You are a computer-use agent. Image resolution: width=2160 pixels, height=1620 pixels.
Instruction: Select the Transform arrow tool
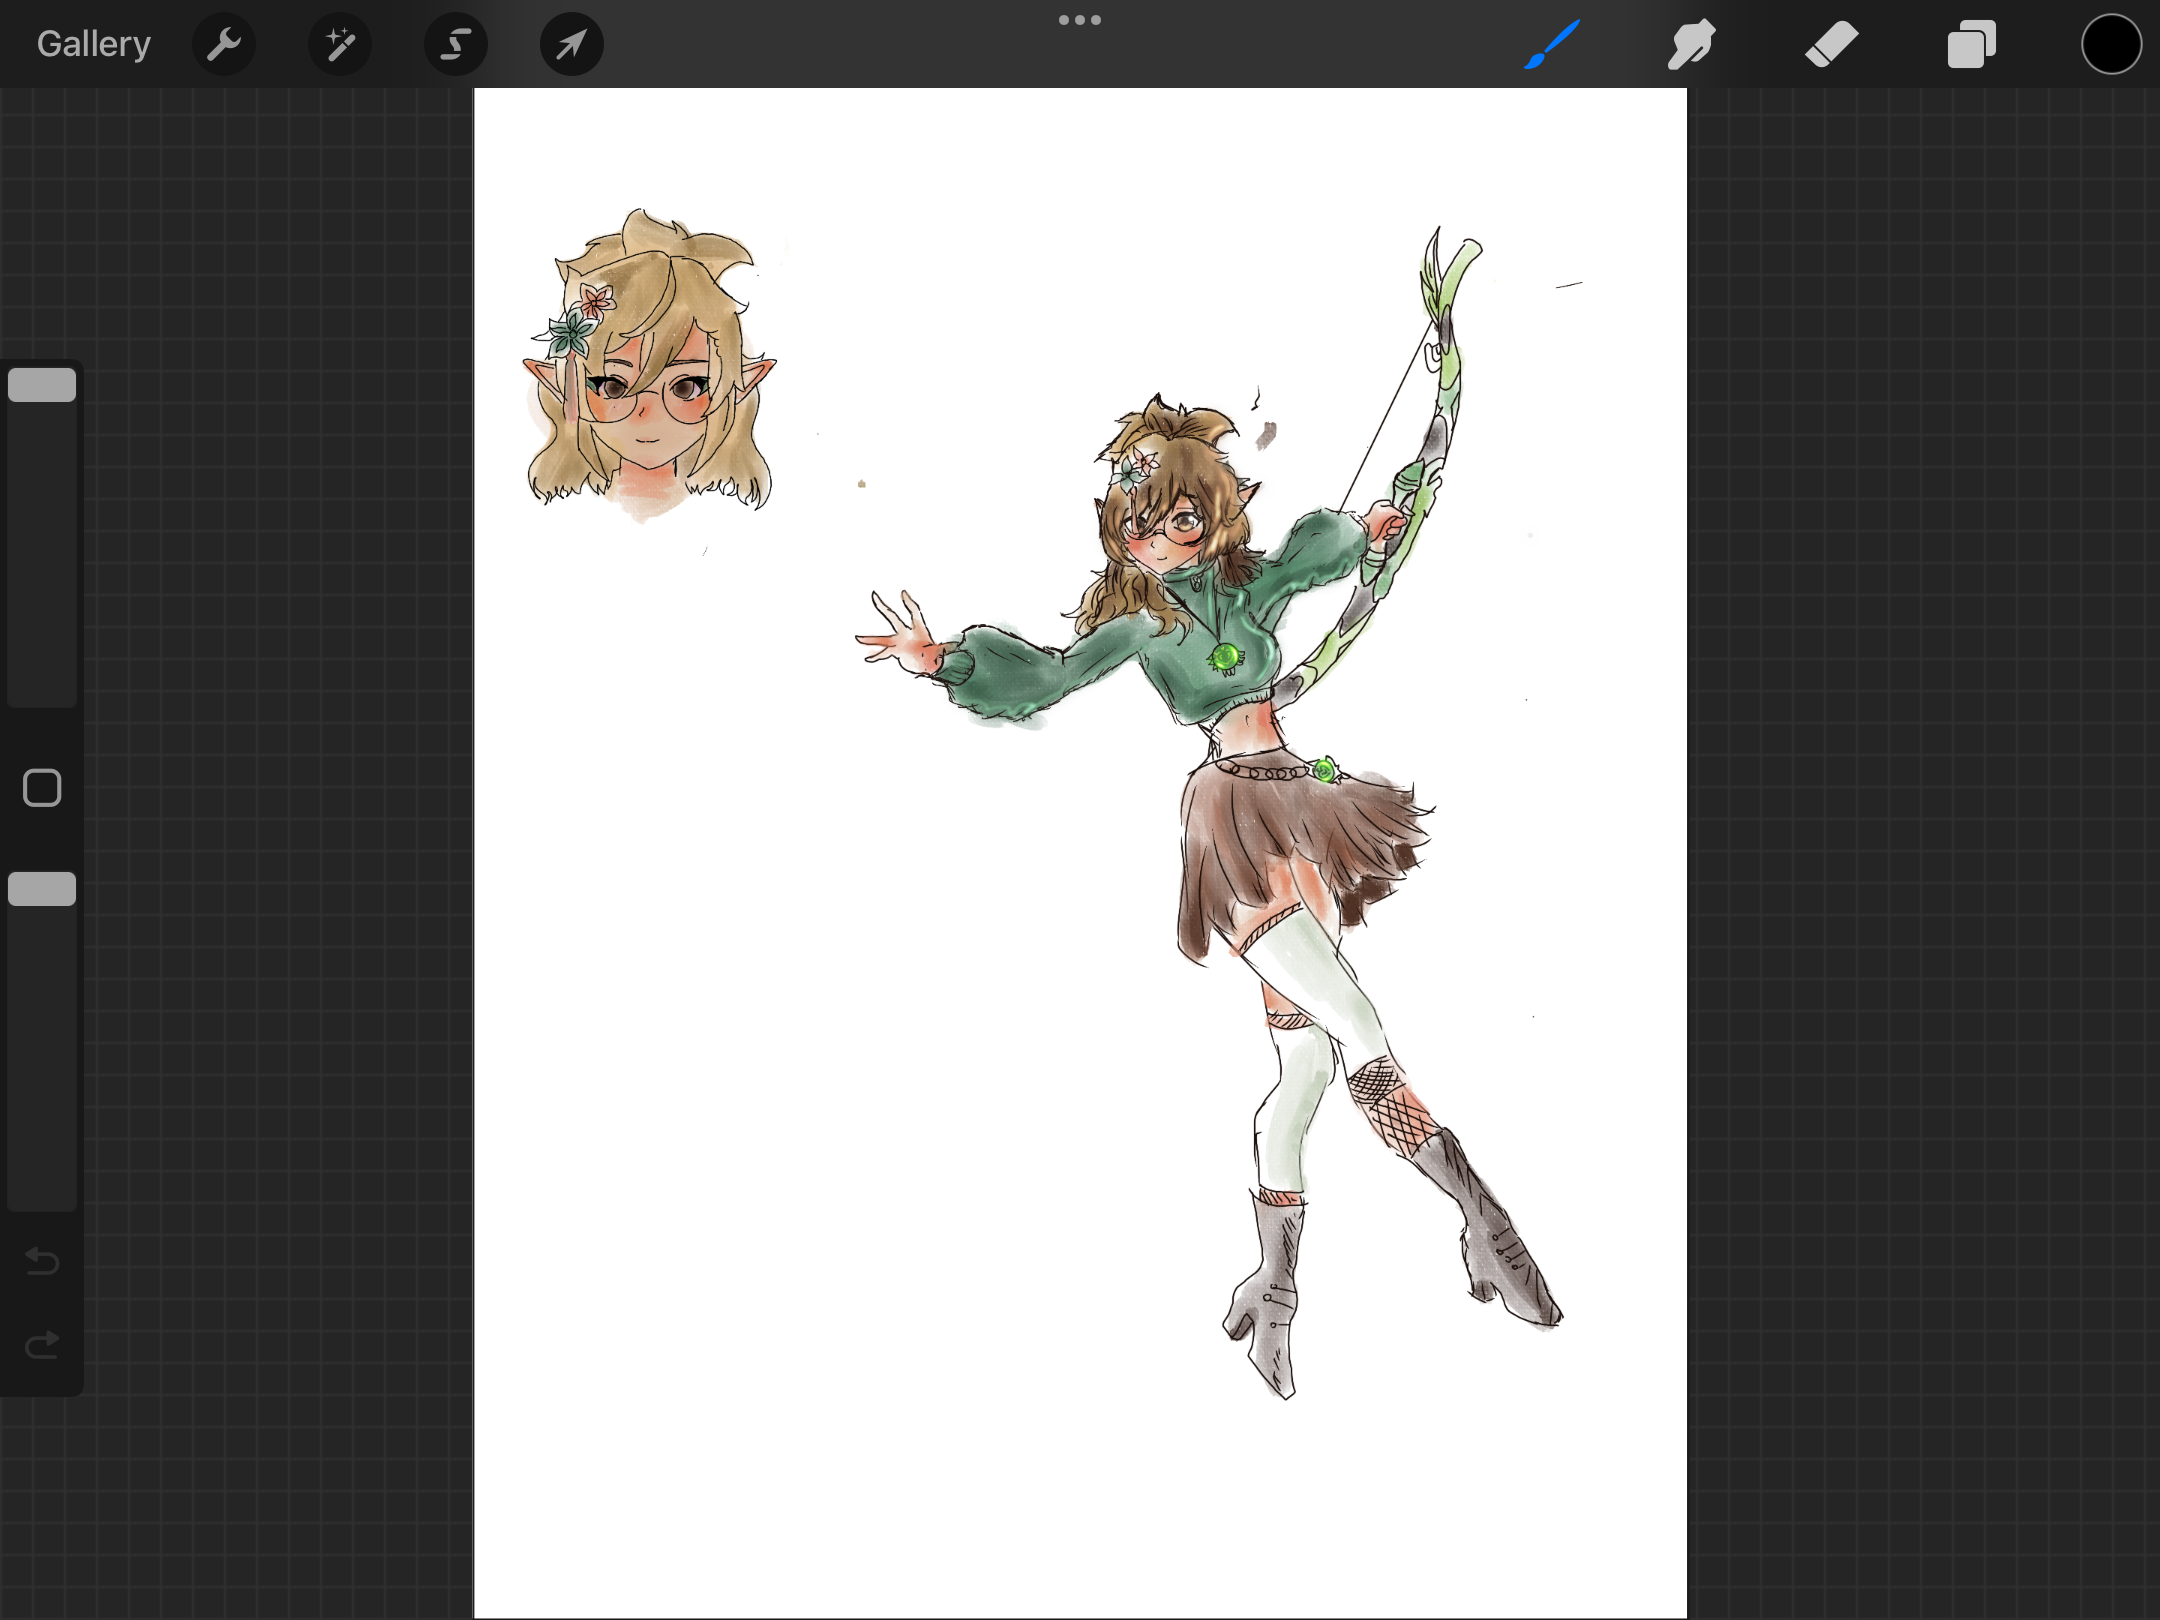tap(571, 43)
